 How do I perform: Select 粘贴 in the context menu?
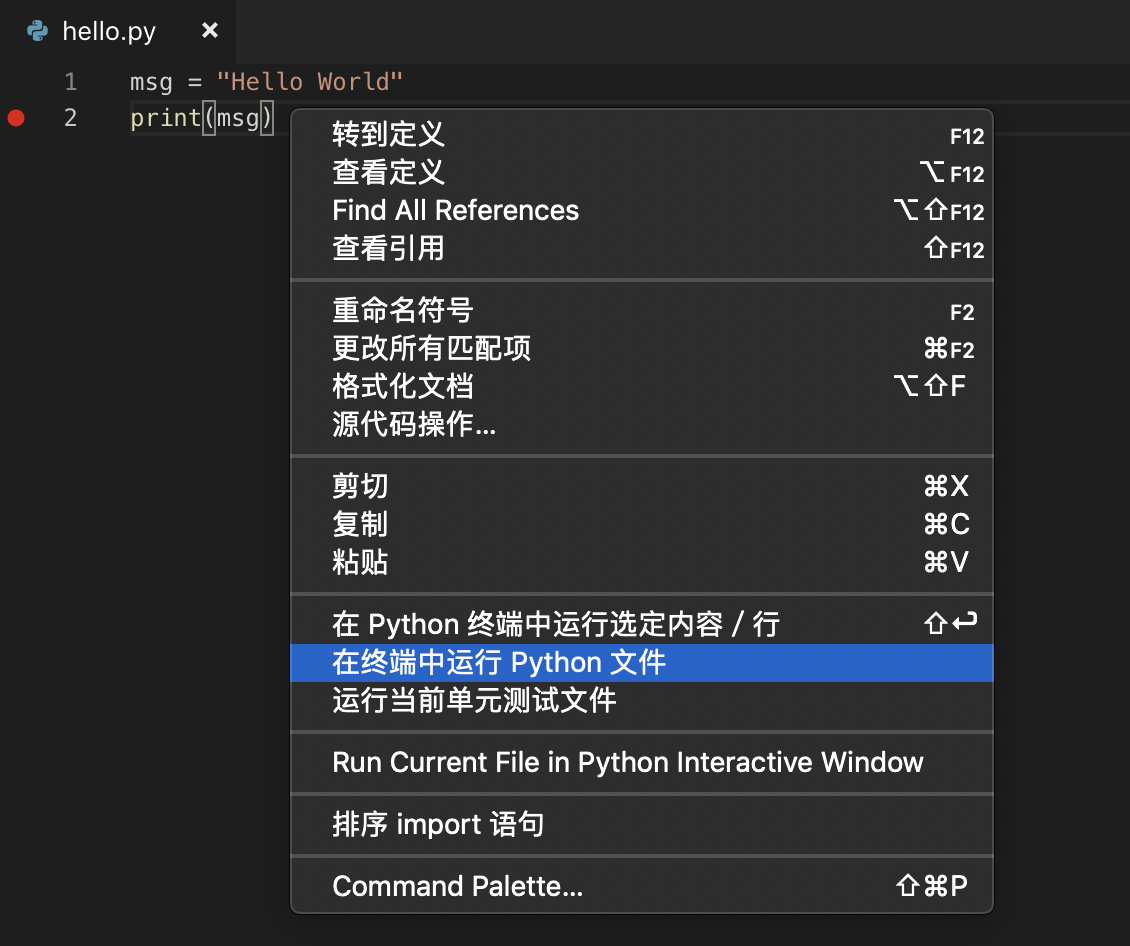pos(641,562)
